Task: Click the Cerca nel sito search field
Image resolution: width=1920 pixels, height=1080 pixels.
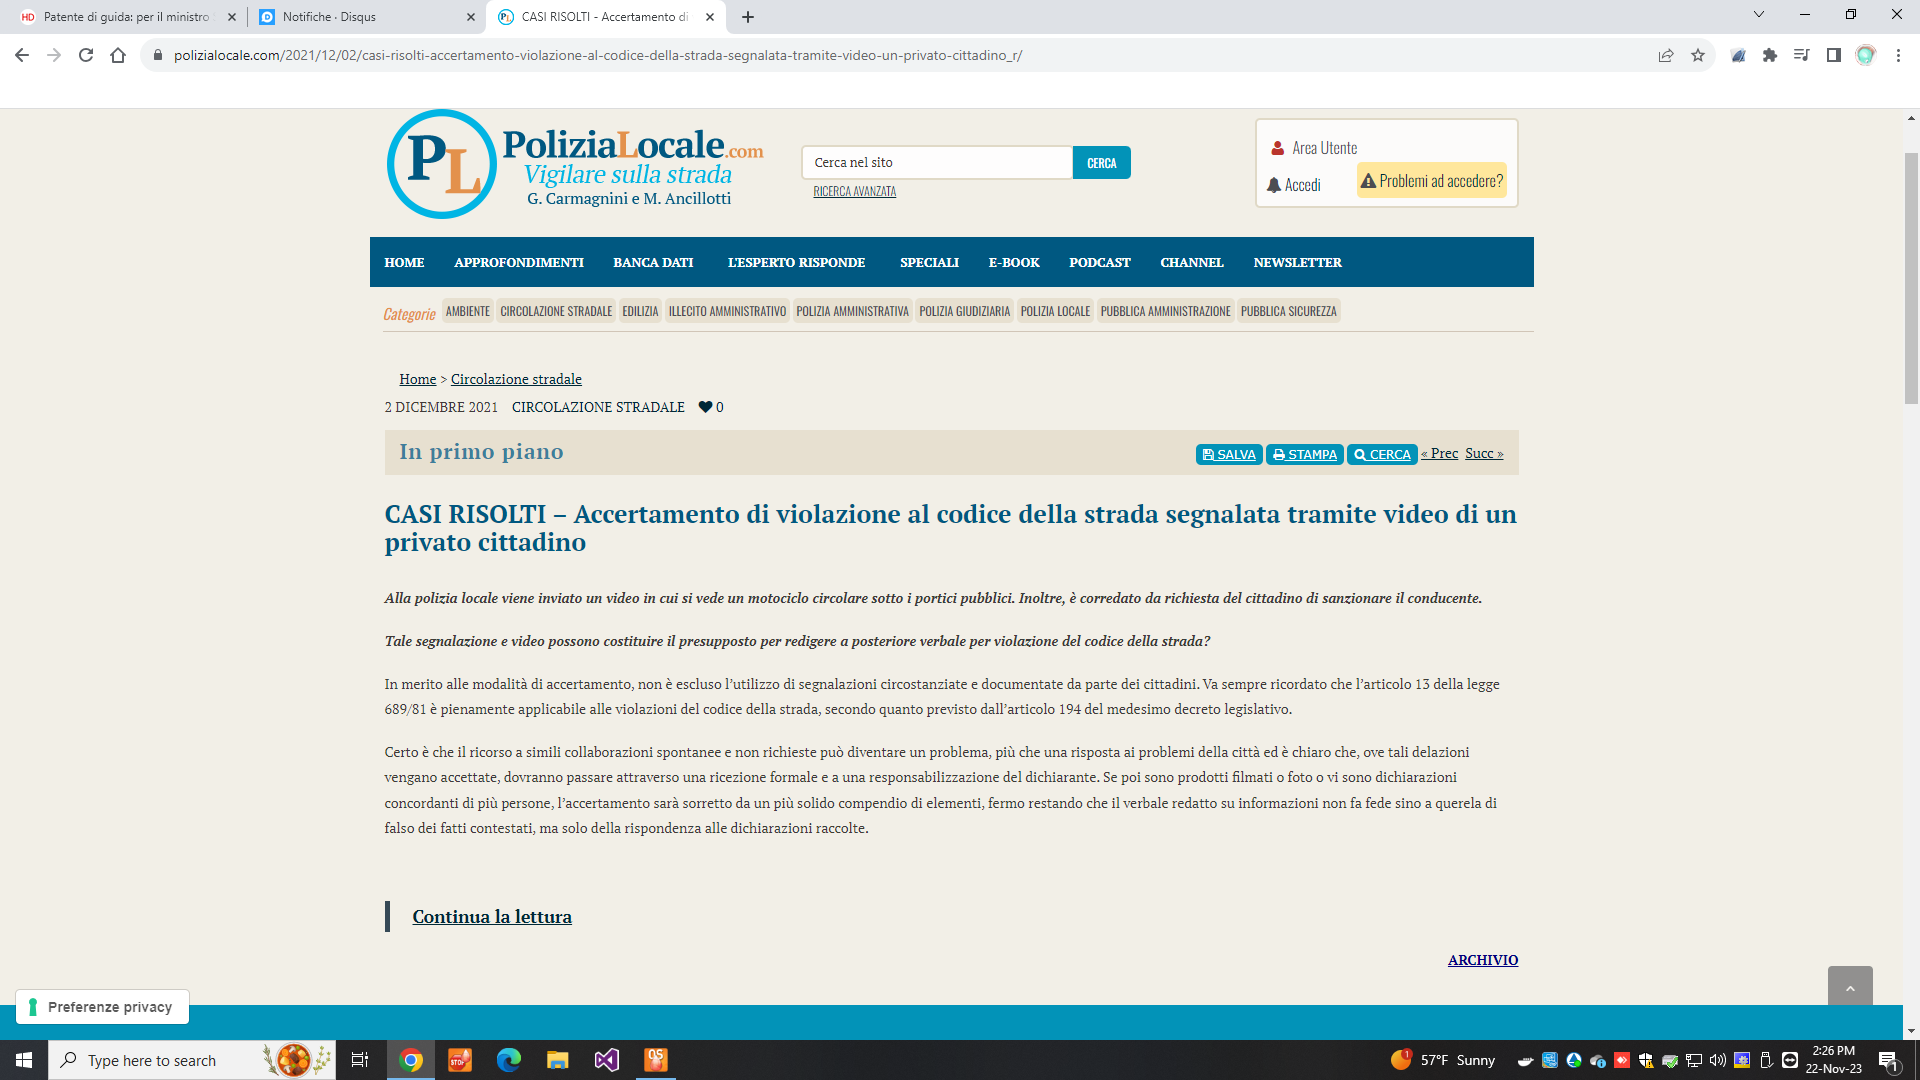Action: coord(937,163)
